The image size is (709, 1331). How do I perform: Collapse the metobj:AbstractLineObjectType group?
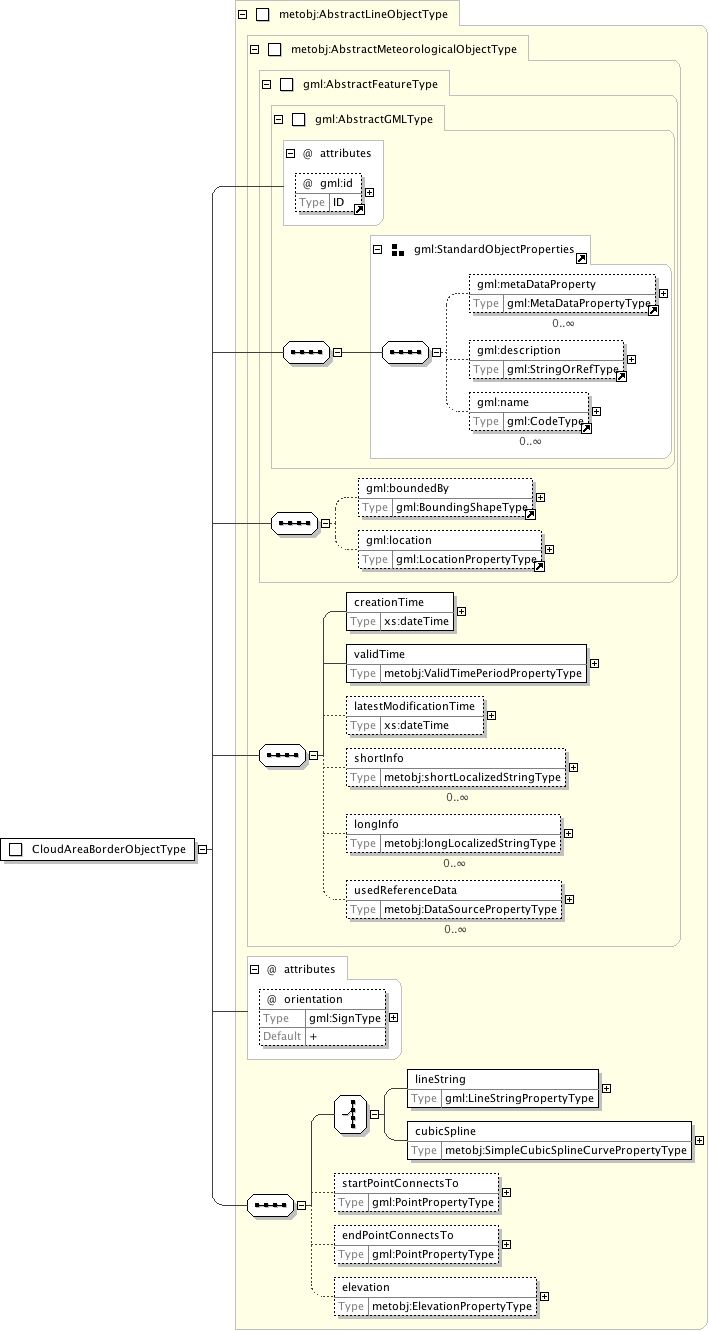pyautogui.click(x=242, y=15)
